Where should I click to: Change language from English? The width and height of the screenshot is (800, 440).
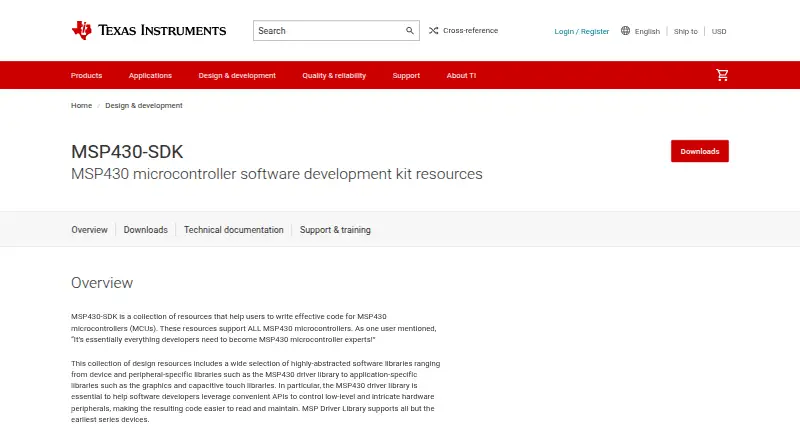647,31
